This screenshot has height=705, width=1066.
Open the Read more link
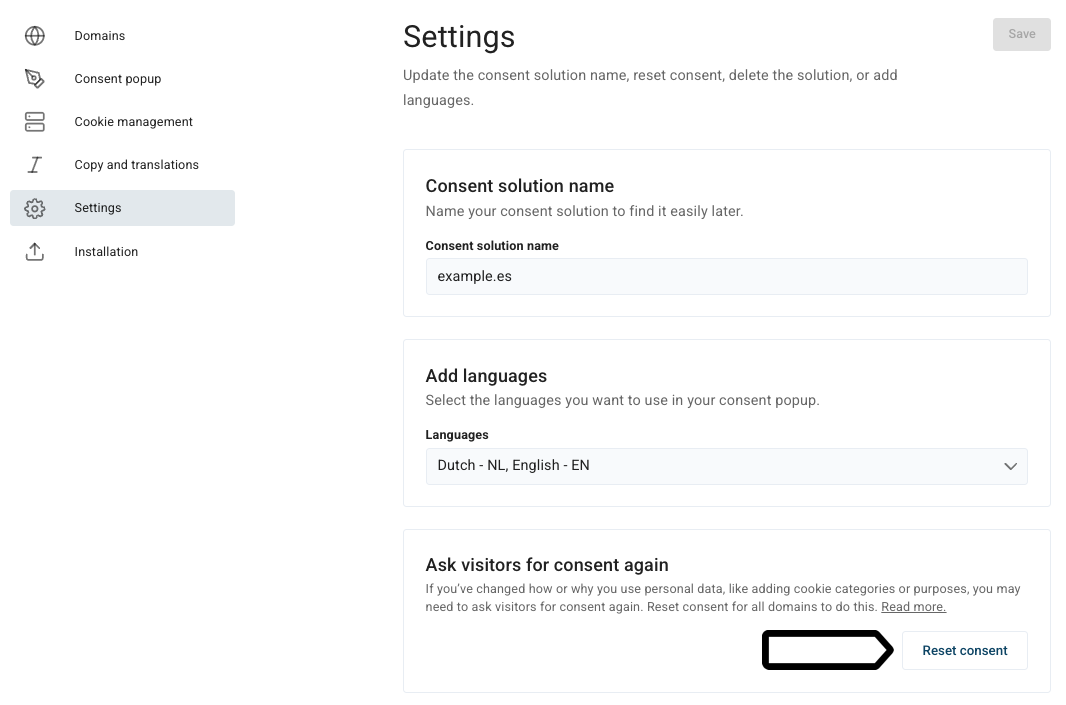pyautogui.click(x=912, y=606)
